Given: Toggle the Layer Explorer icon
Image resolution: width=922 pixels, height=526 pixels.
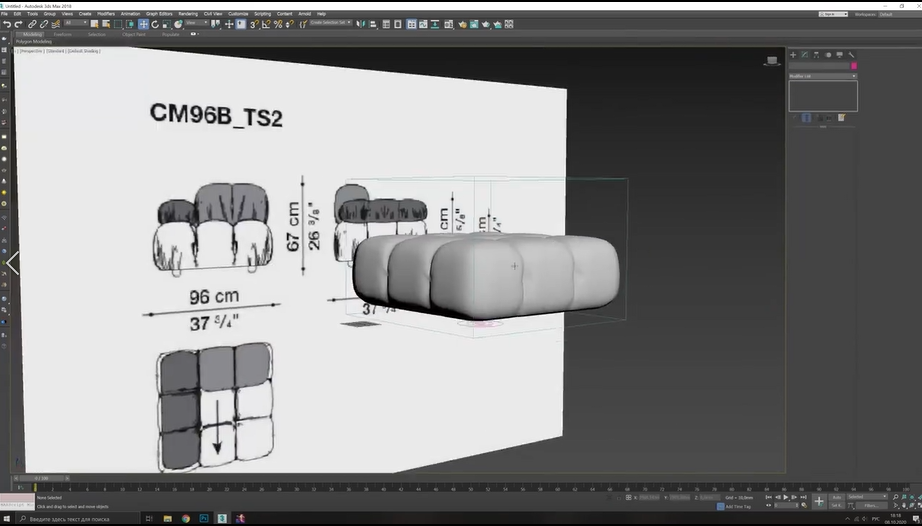Looking at the screenshot, I should click(398, 24).
